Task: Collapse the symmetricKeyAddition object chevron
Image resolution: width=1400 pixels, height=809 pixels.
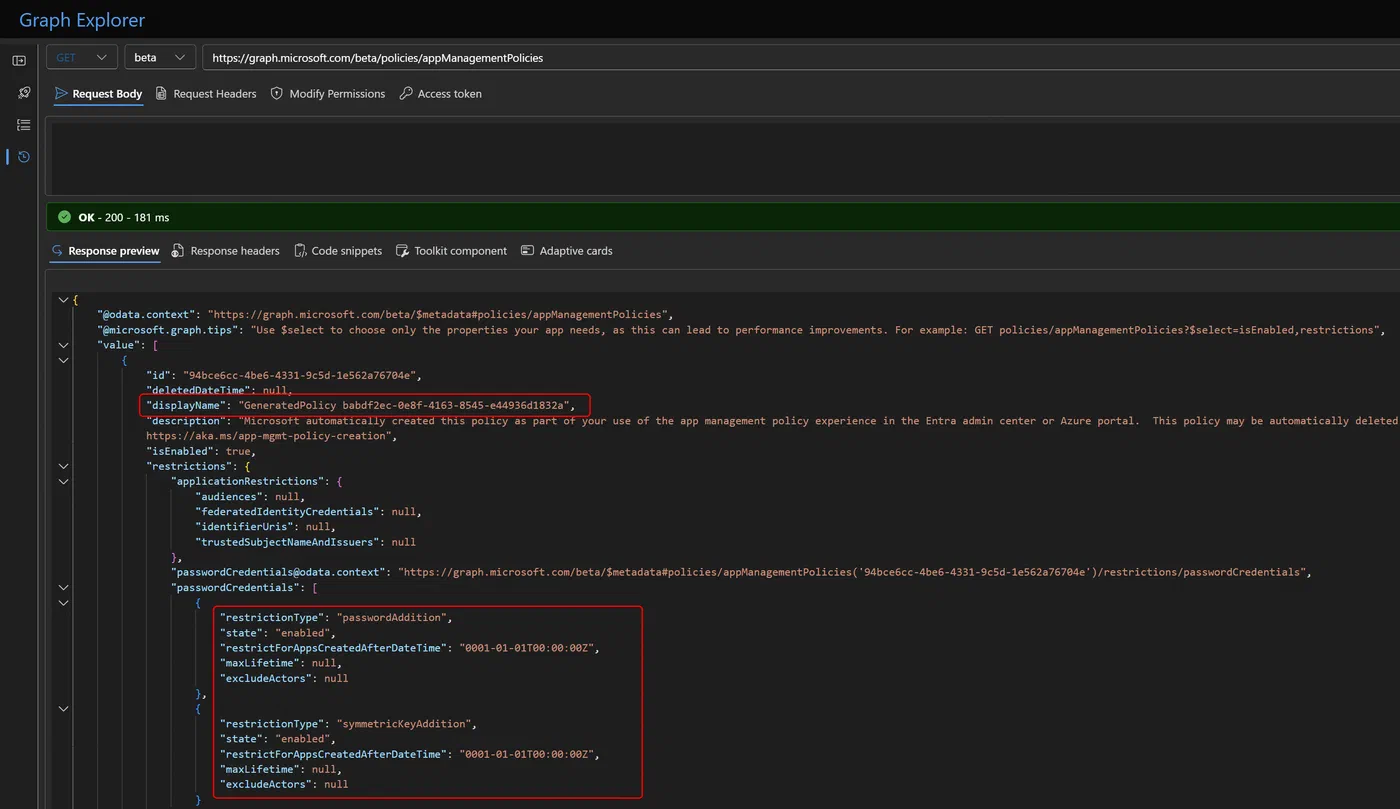Action: point(63,708)
